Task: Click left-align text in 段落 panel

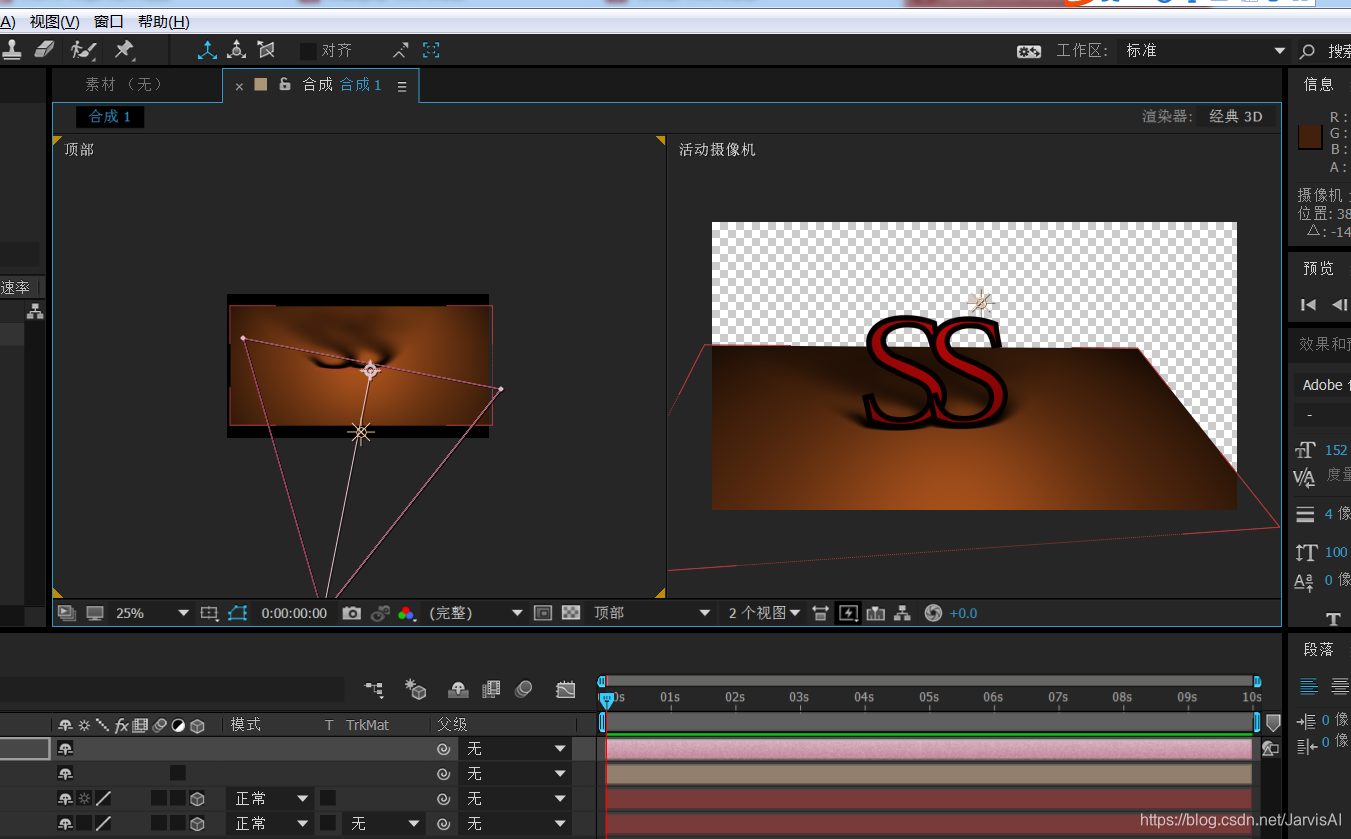Action: tap(1308, 686)
